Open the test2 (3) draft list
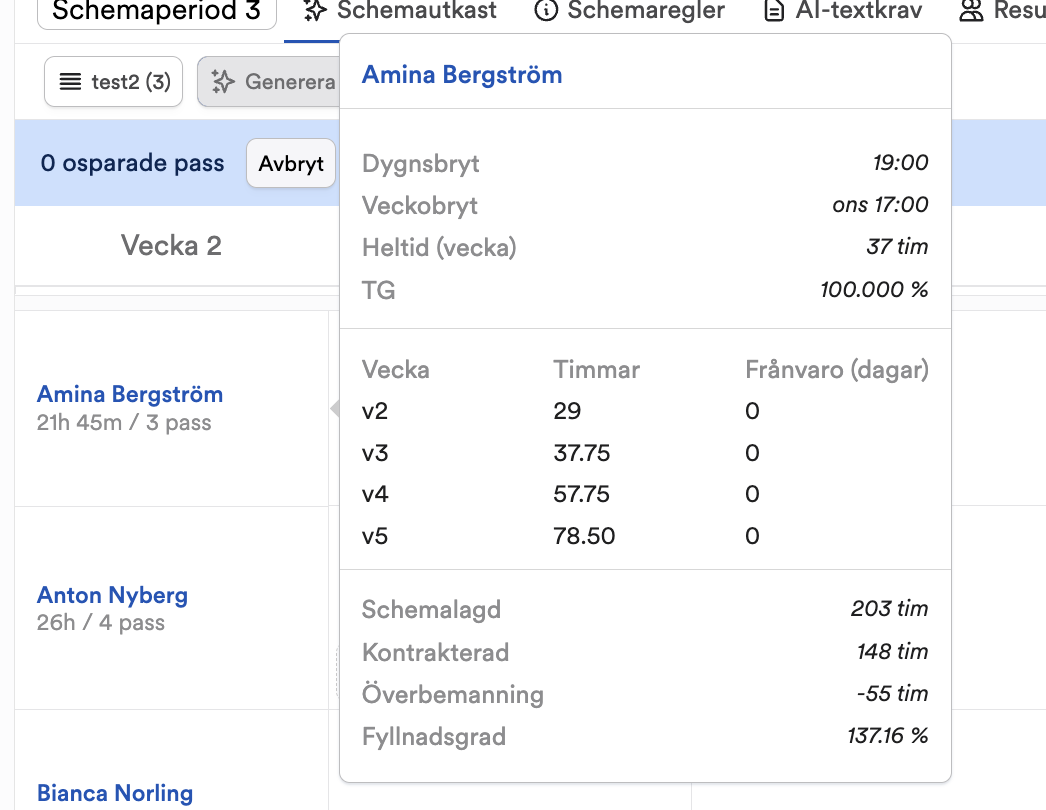The width and height of the screenshot is (1046, 810). tap(113, 81)
